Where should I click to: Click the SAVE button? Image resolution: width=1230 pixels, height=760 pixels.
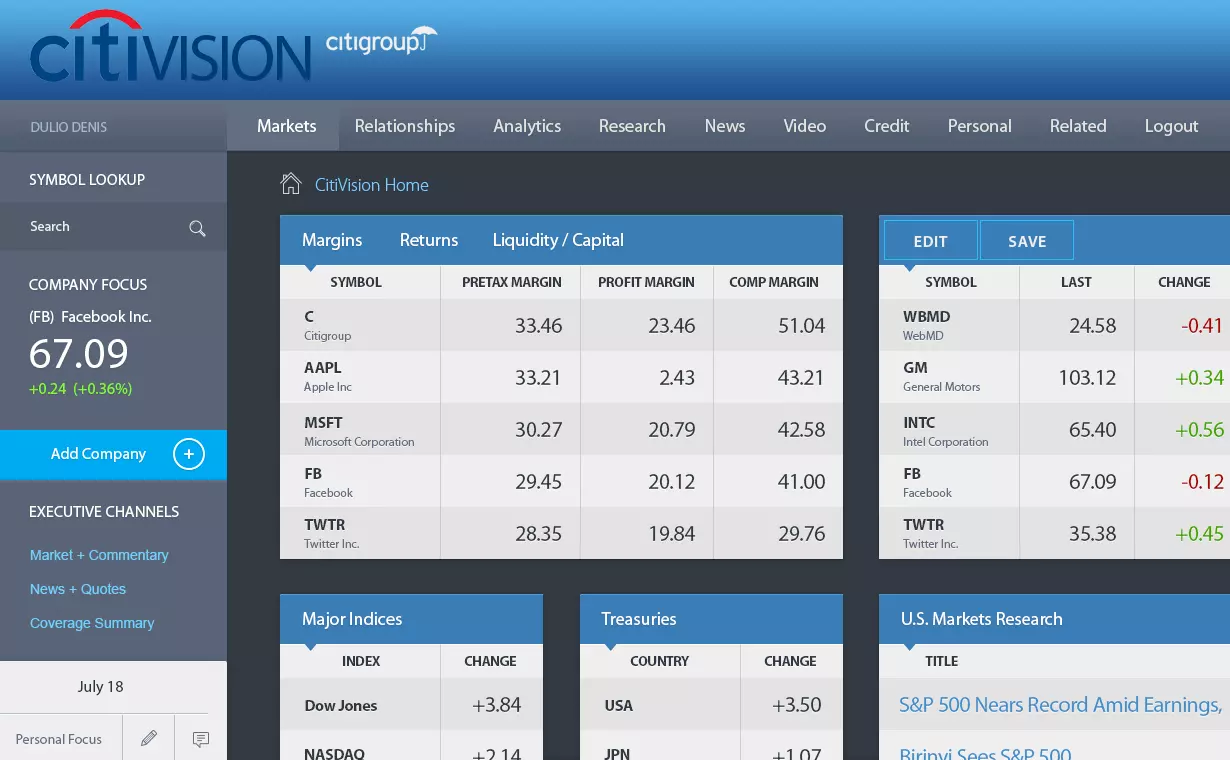[1027, 241]
